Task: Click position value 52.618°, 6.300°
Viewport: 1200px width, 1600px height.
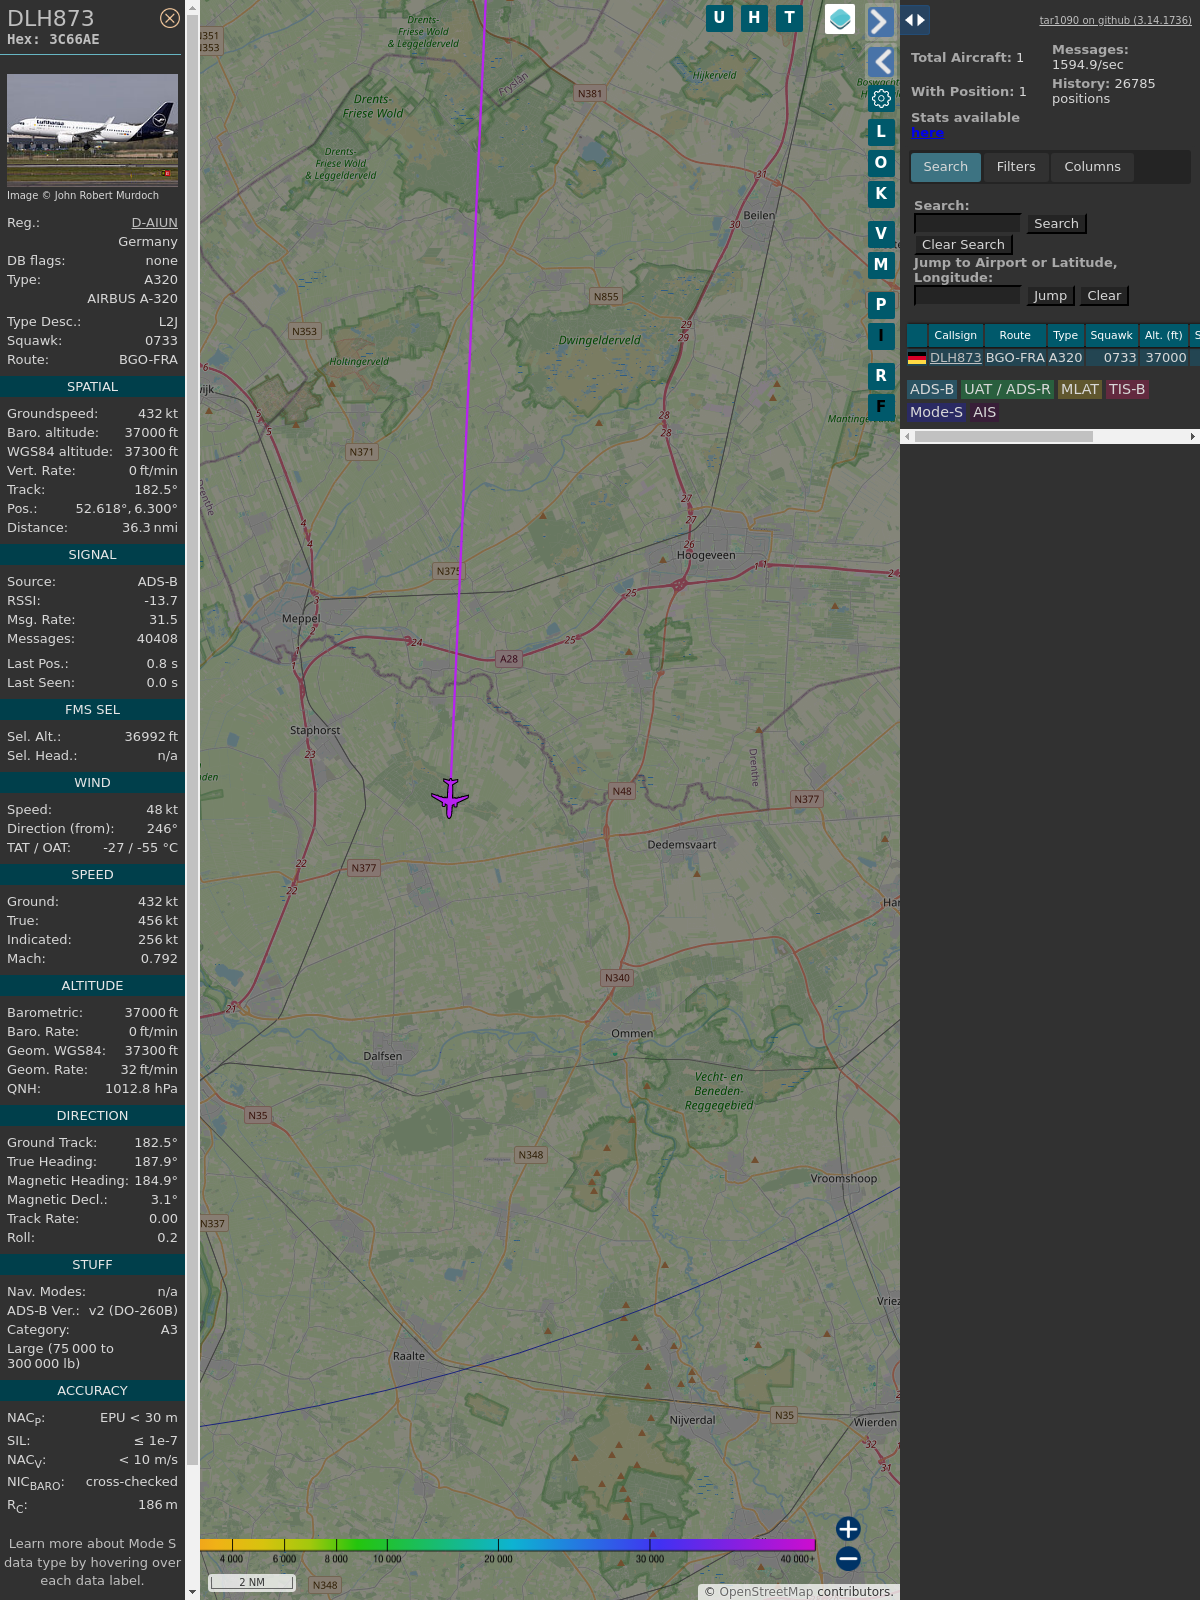Action: 126,509
